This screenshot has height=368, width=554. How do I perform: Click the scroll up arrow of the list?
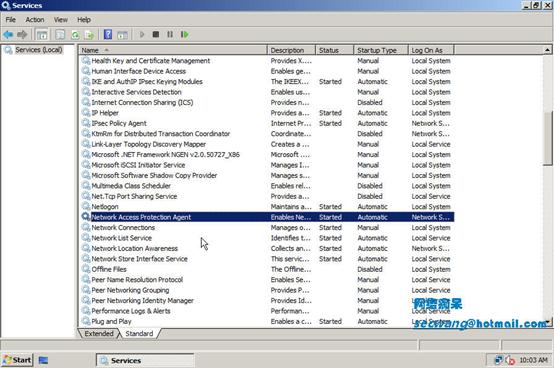[547, 50]
